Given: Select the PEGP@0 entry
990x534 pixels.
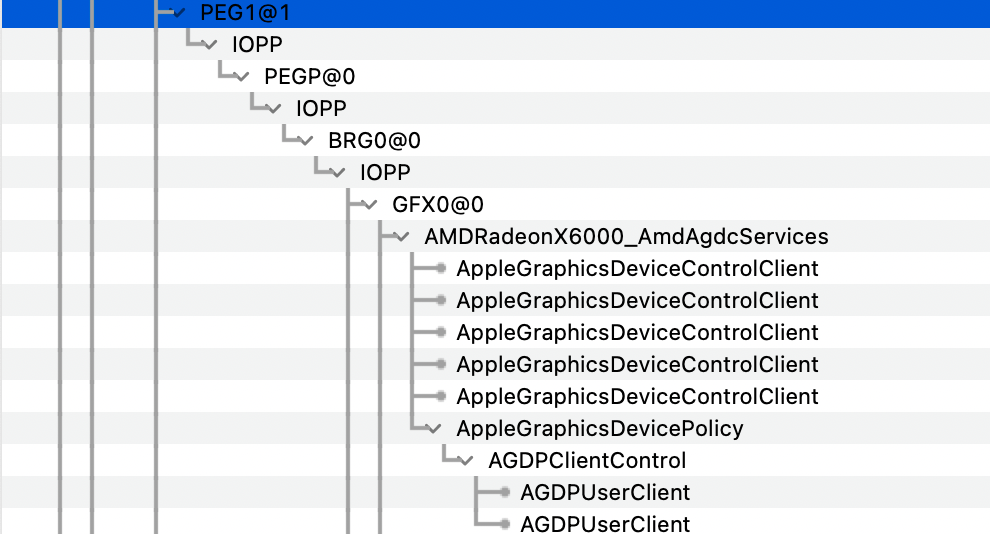Looking at the screenshot, I should tap(309, 77).
